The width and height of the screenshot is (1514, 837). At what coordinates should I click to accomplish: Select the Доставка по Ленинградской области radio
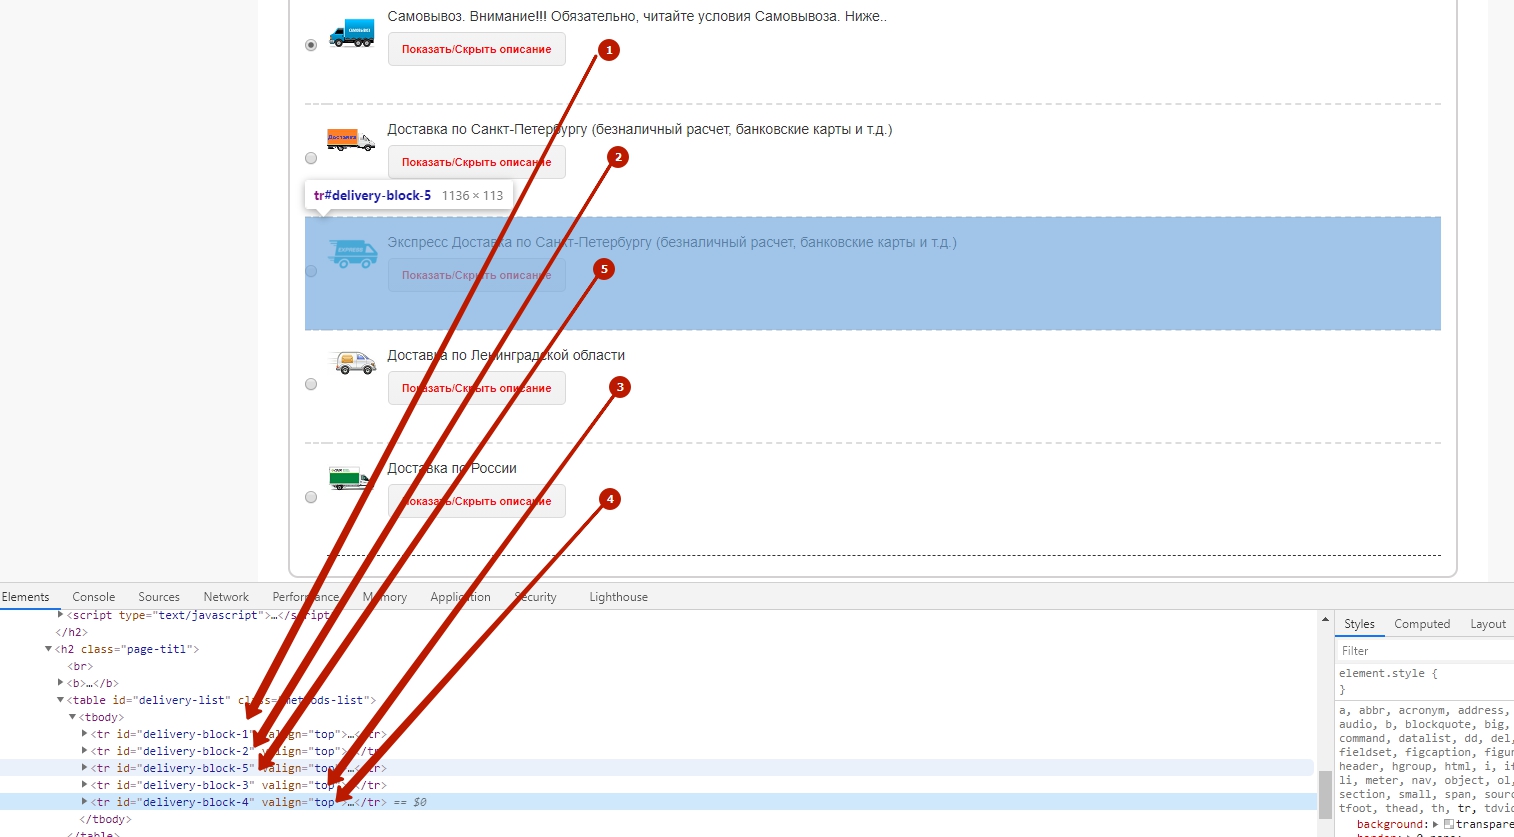311,384
